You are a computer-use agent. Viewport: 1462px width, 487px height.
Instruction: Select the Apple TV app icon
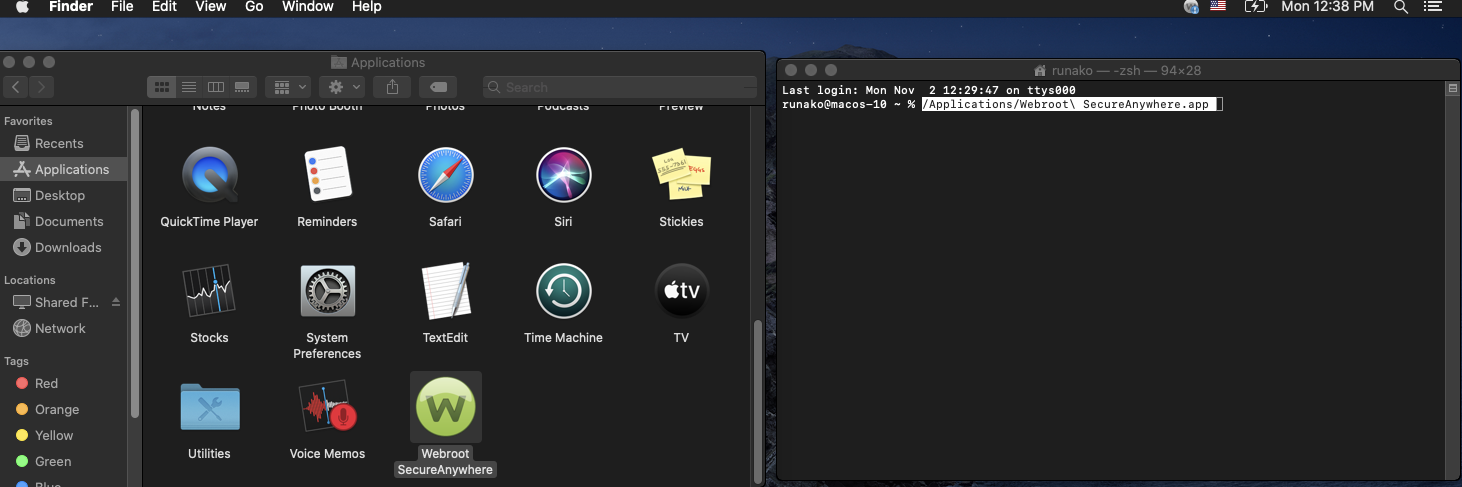point(681,291)
